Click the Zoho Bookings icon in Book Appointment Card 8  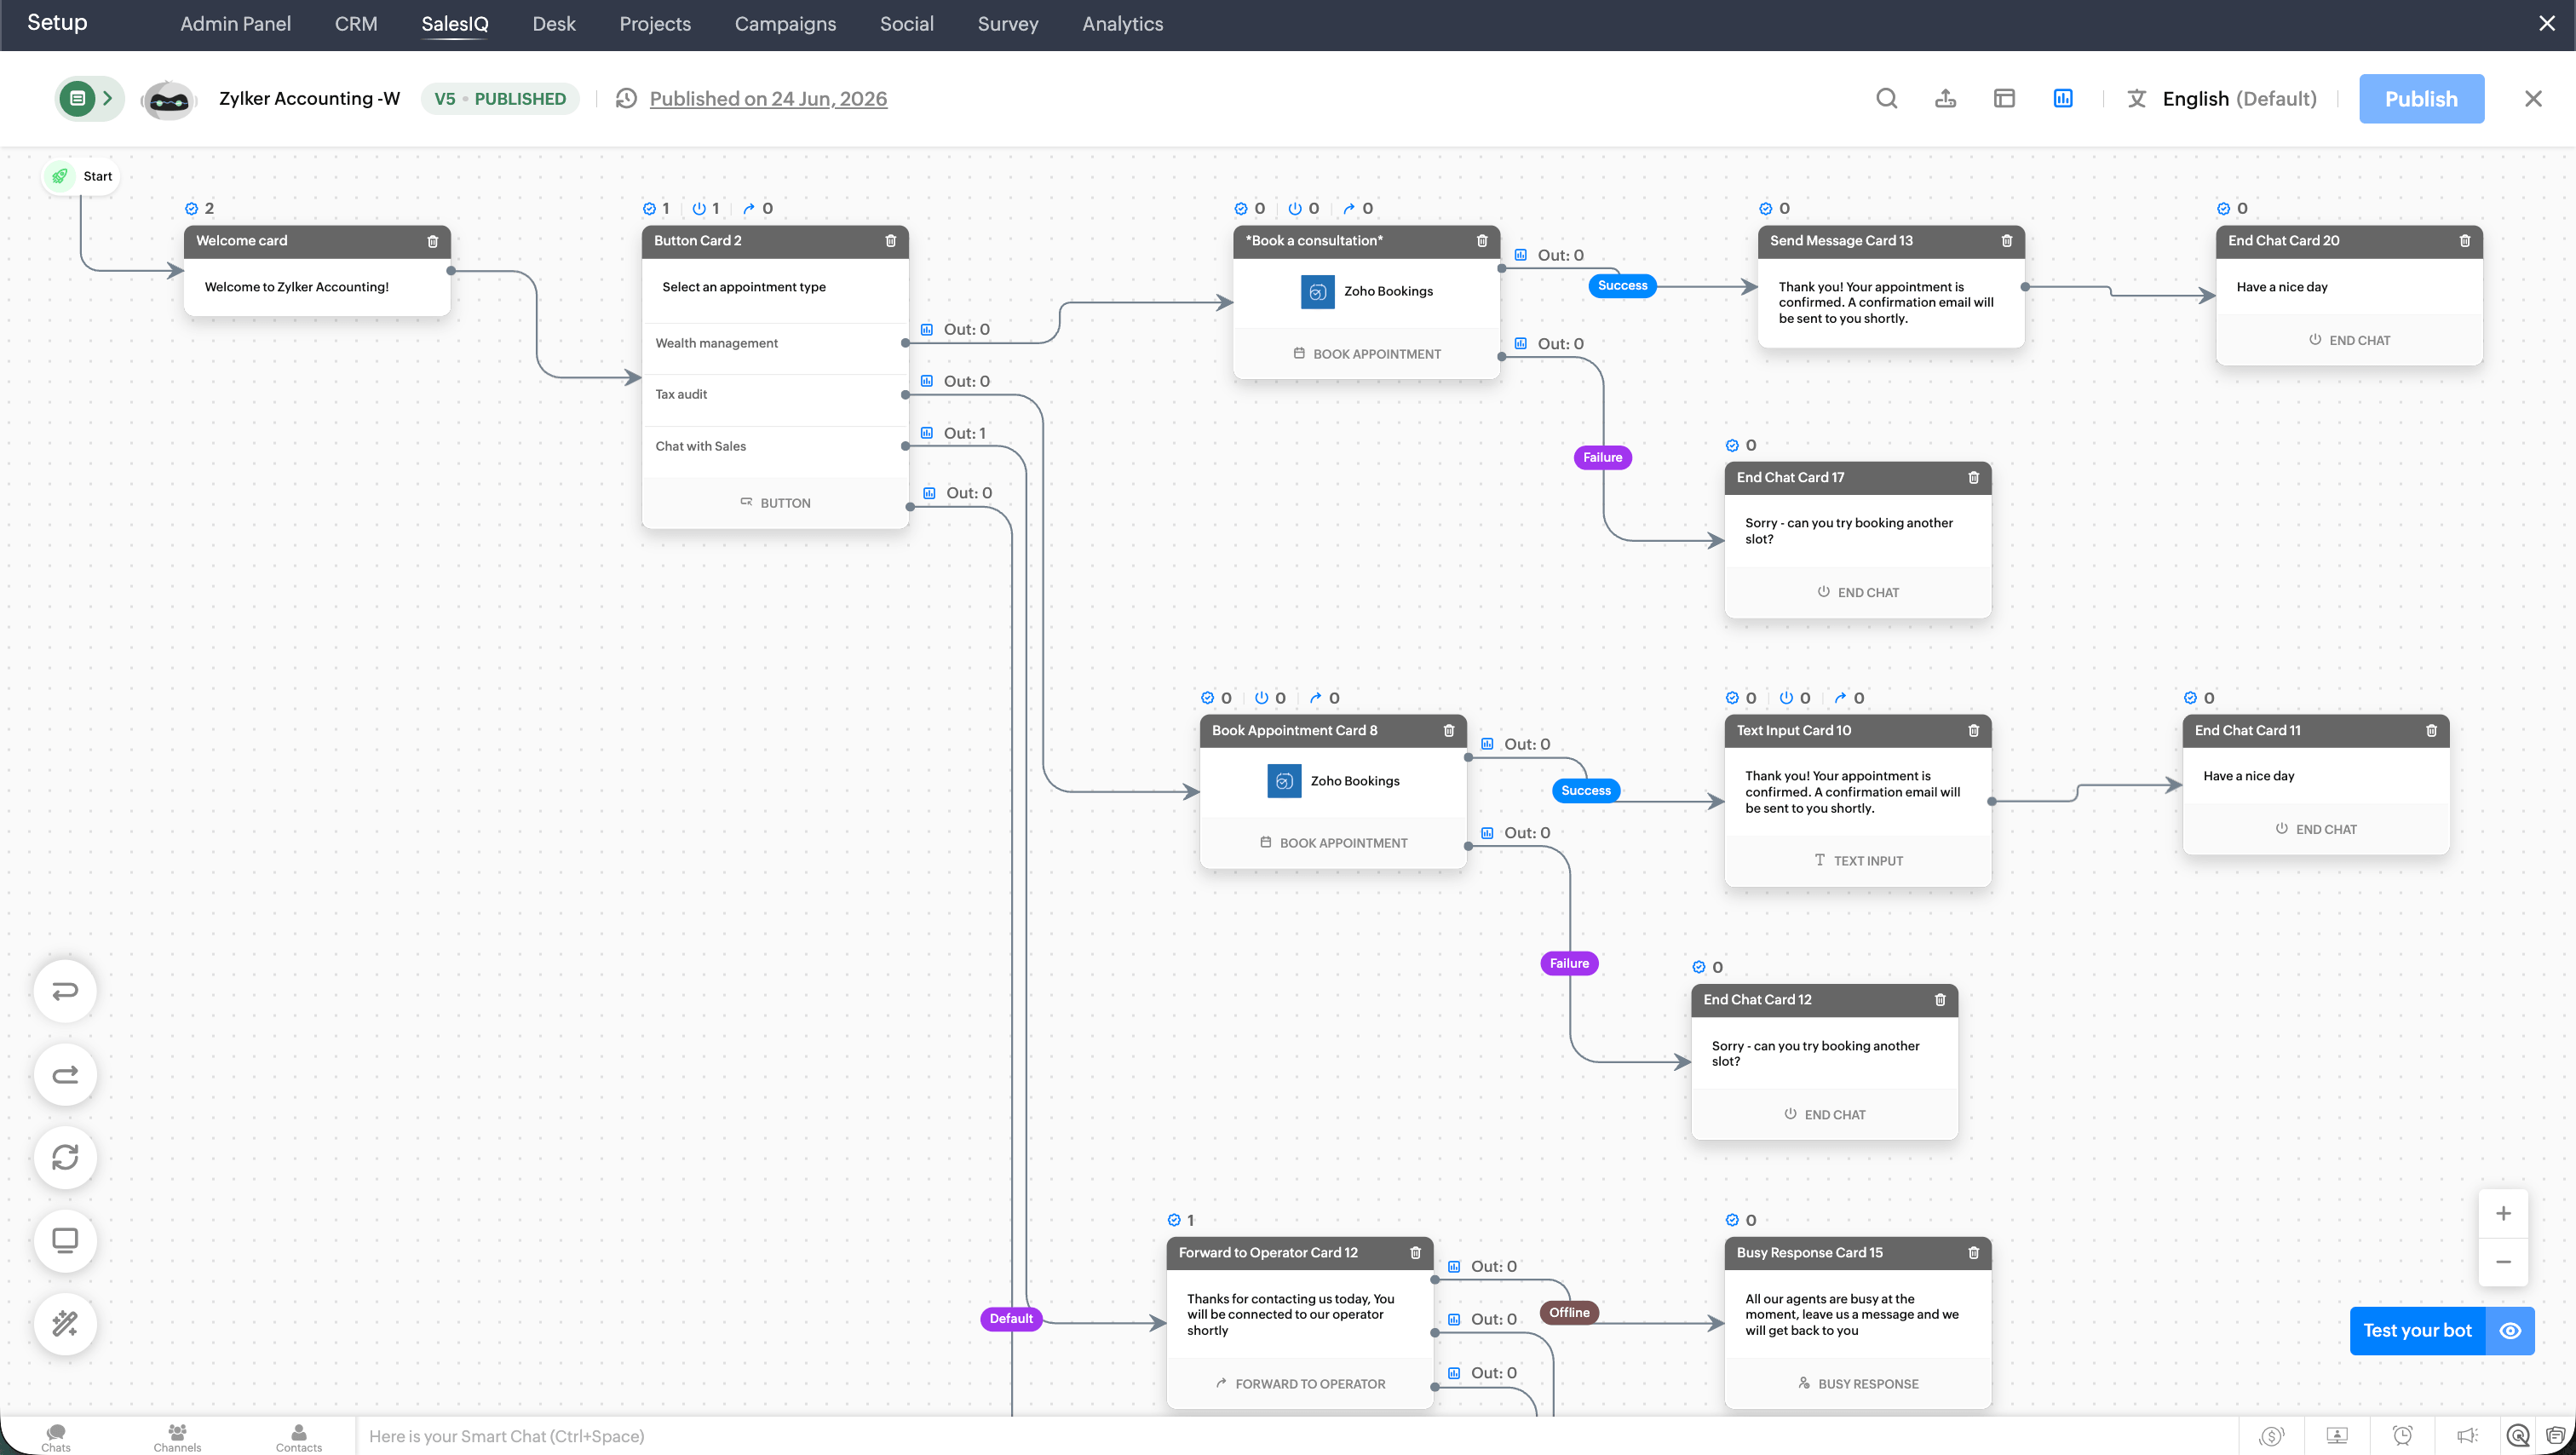pos(1284,780)
